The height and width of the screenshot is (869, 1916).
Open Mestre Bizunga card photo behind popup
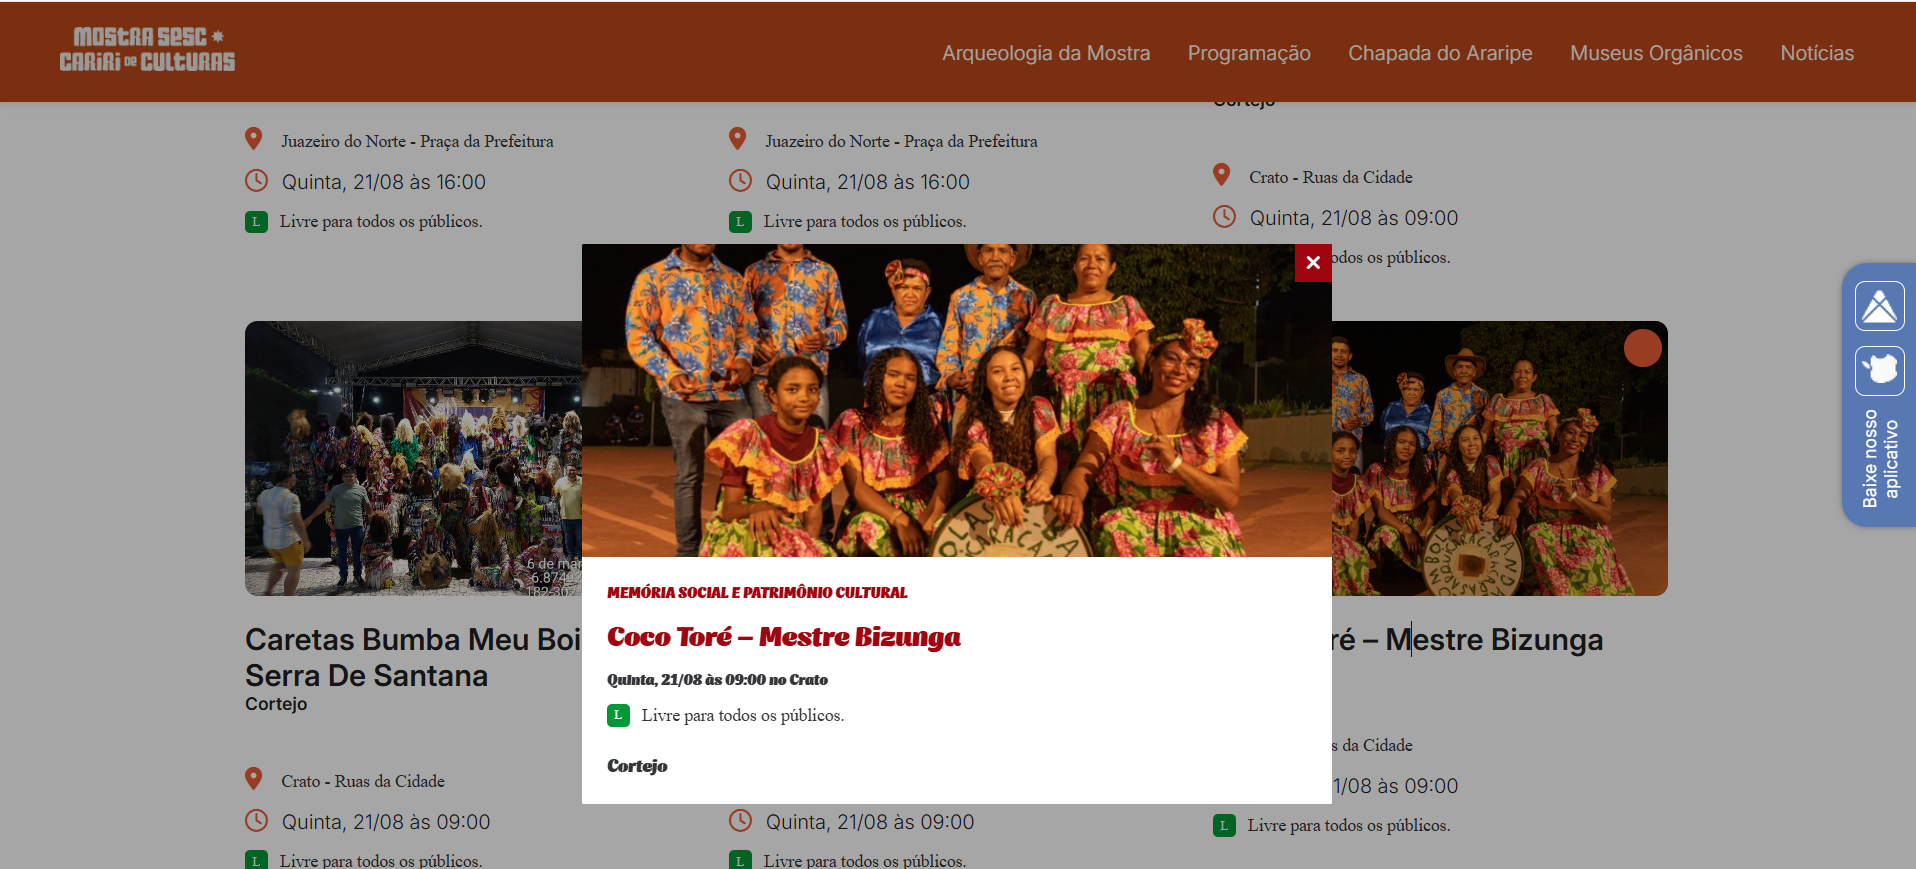(1499, 458)
